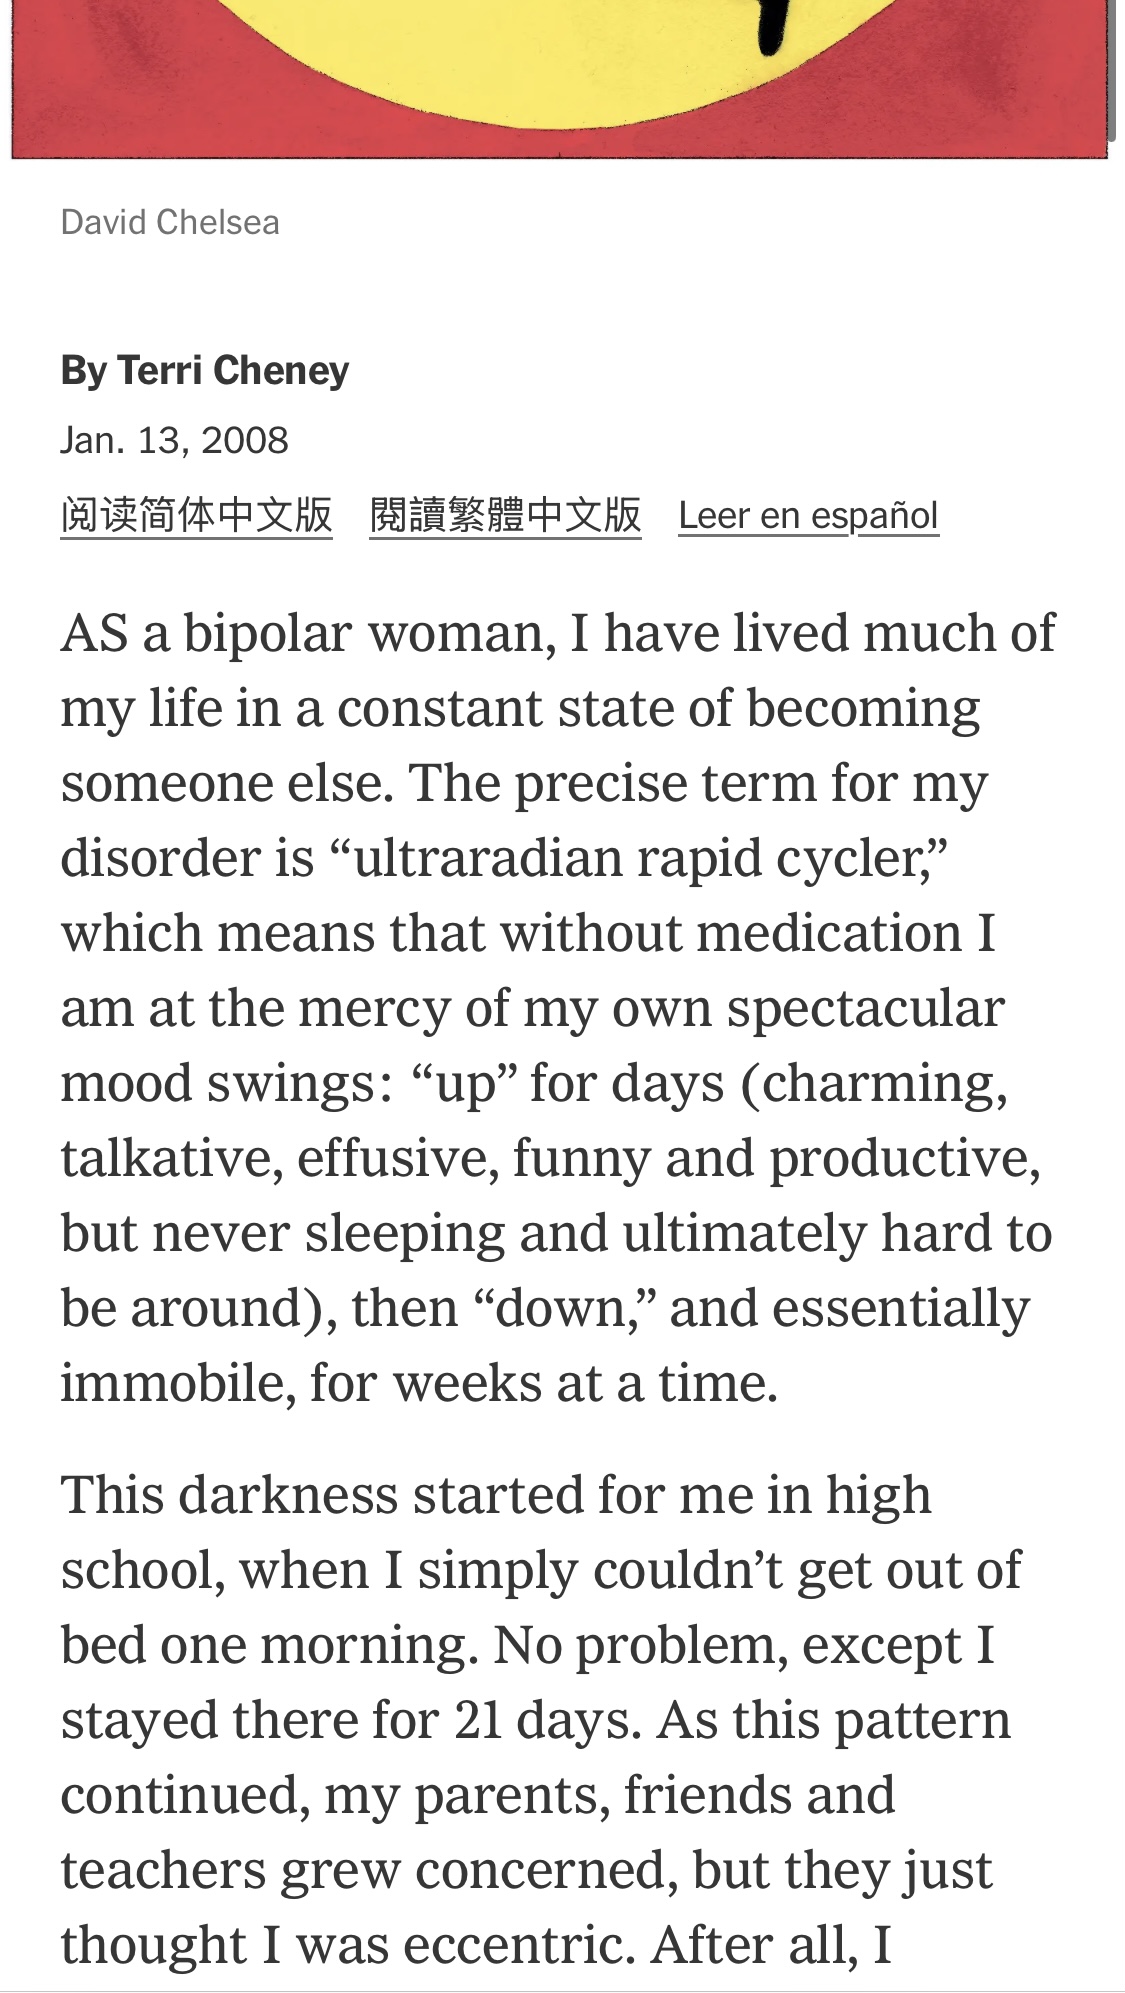Click the David Chelsea illustration credit
The width and height of the screenshot is (1125, 1993).
coord(170,222)
